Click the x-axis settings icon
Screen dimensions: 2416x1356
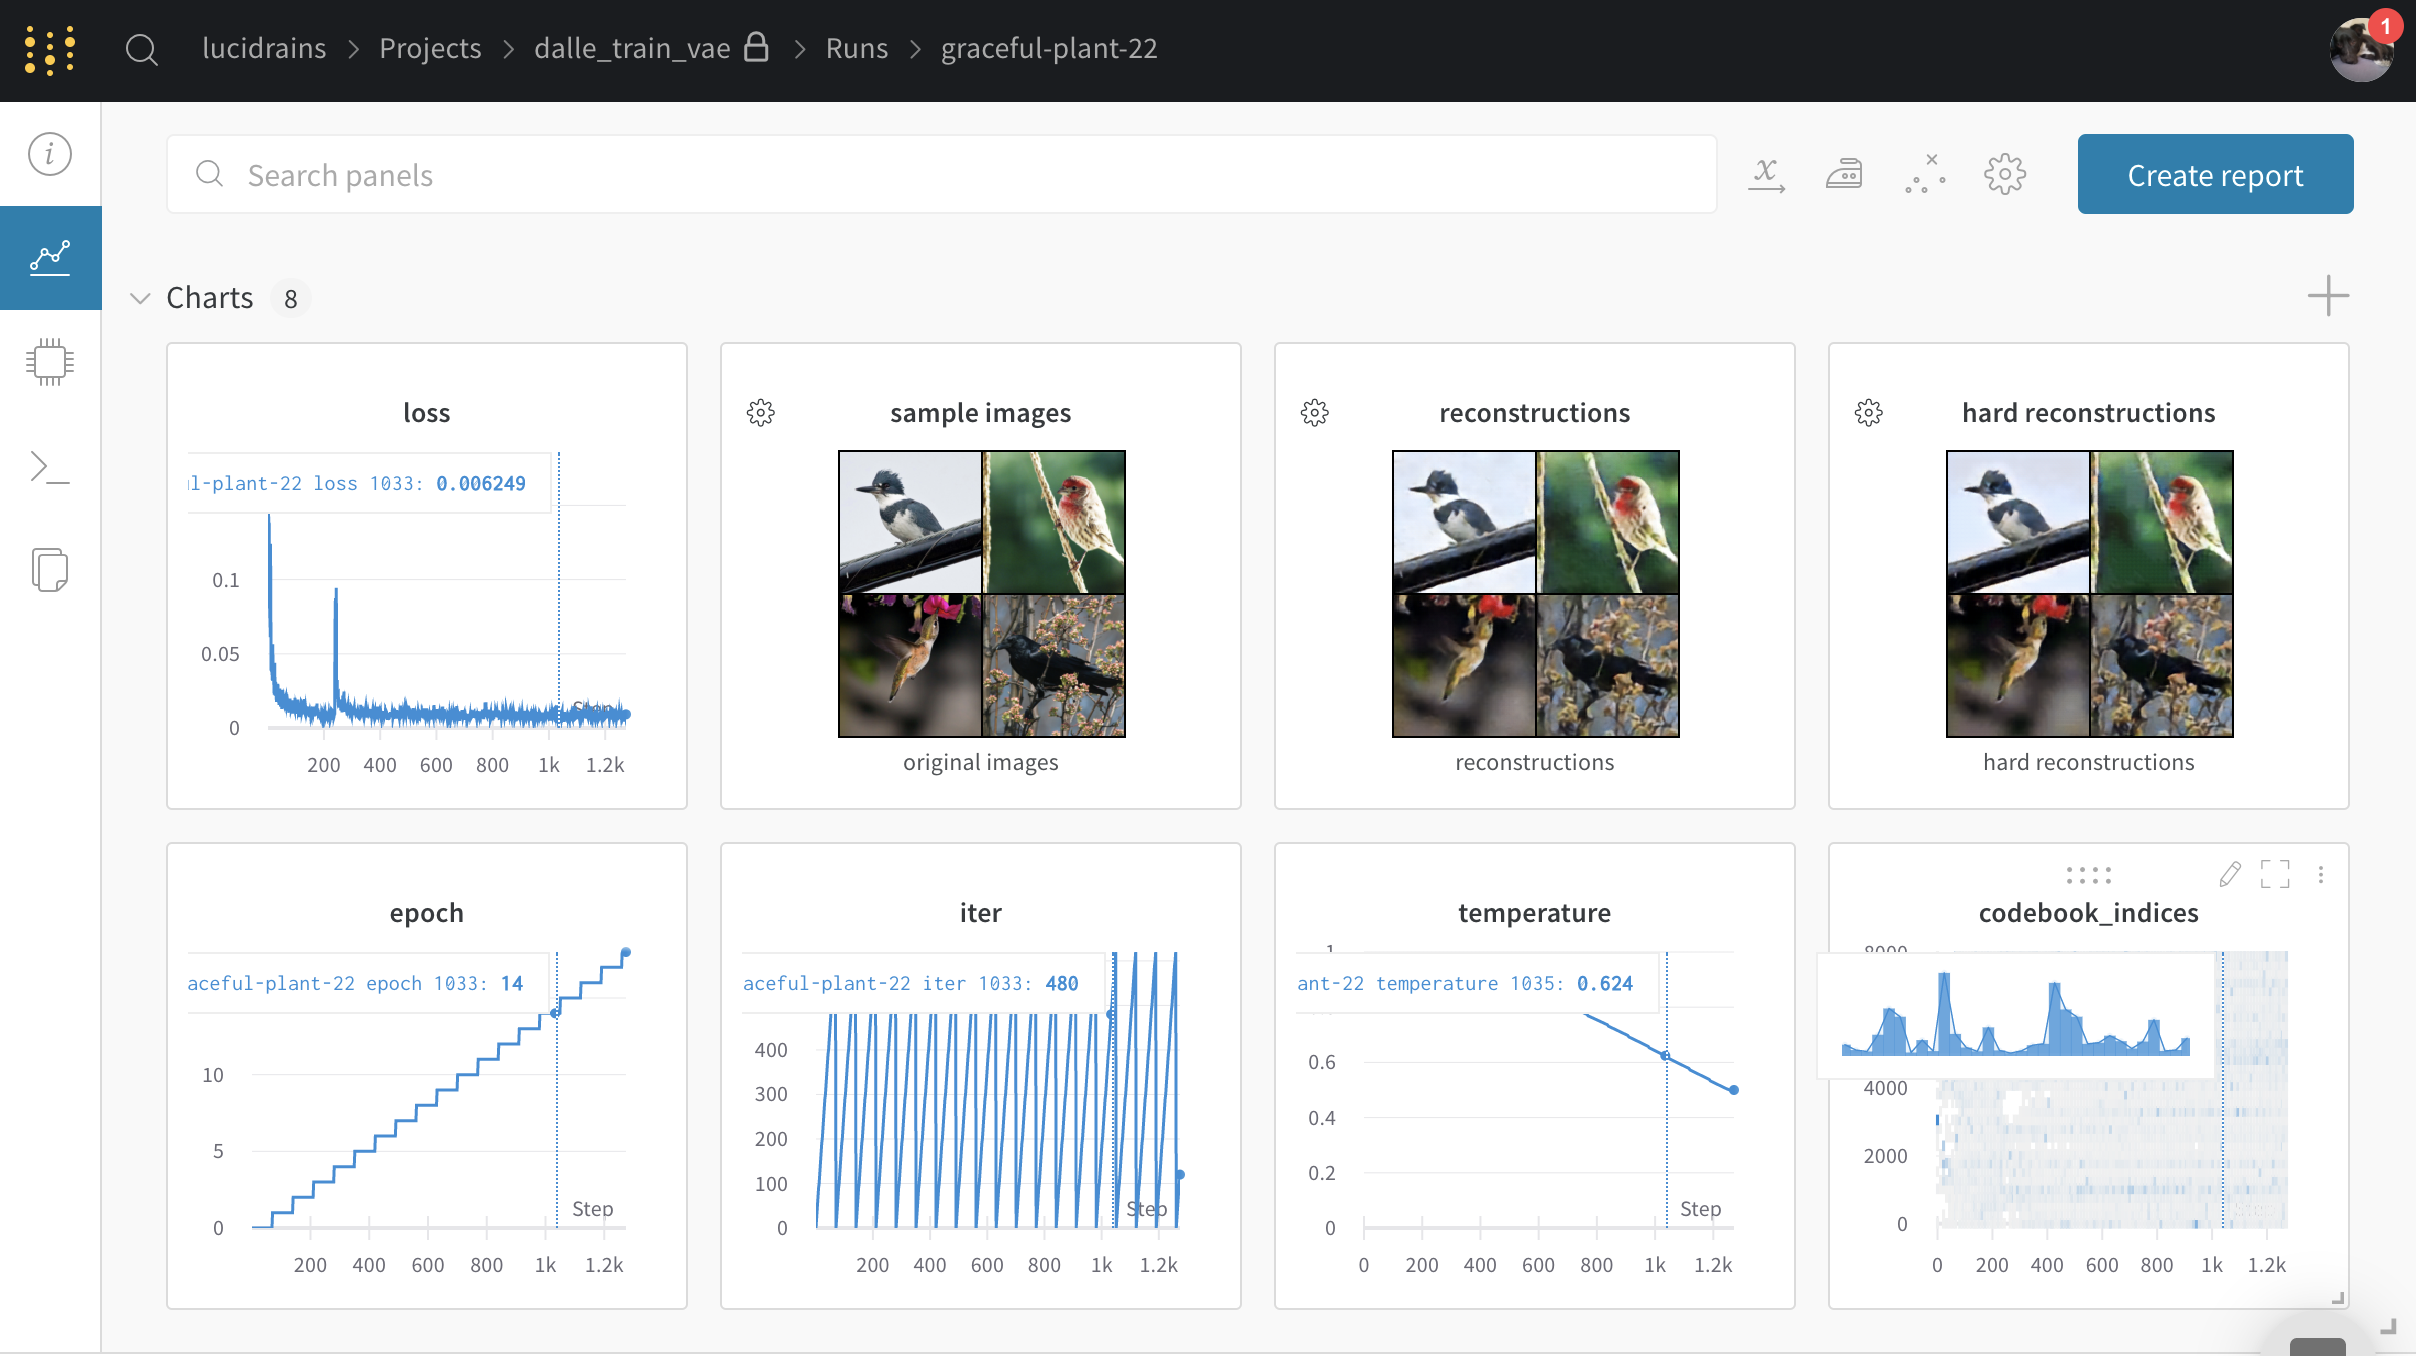(1766, 175)
